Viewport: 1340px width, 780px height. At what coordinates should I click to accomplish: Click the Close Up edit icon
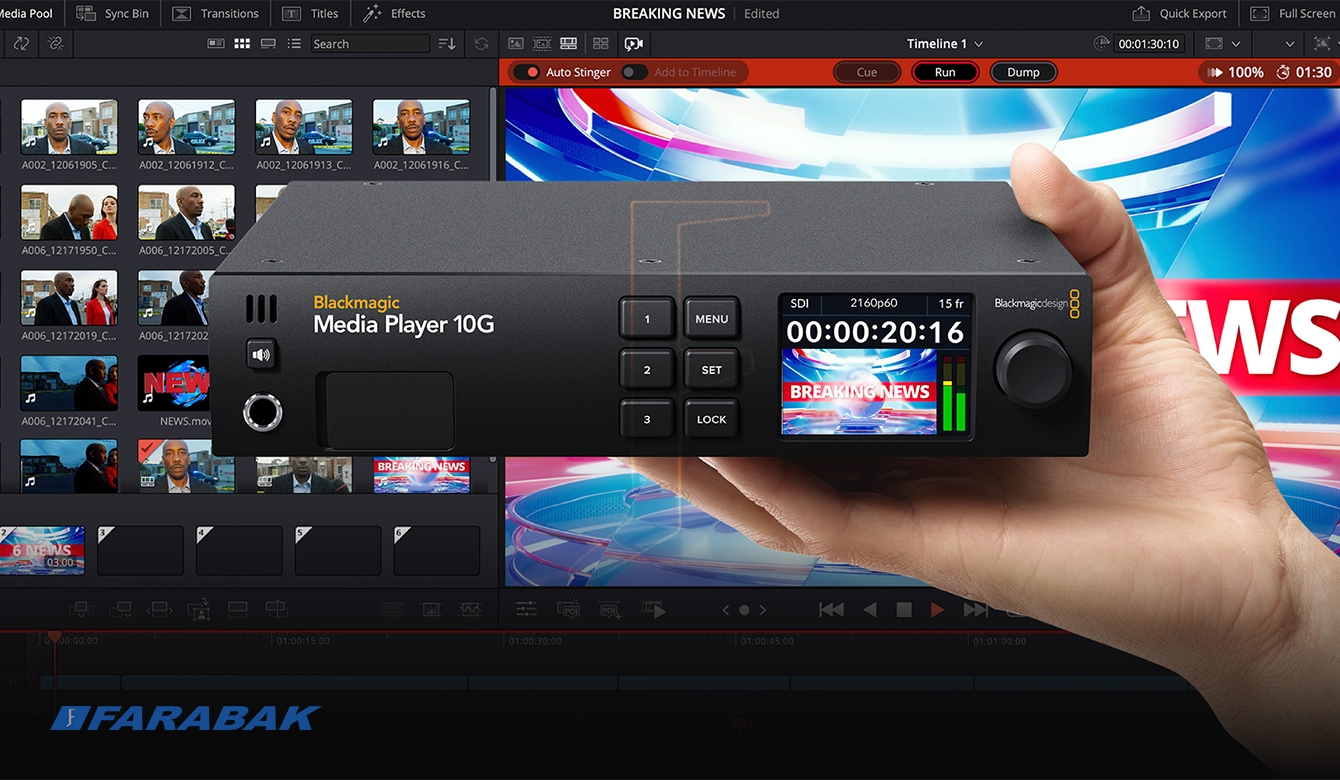(x=198, y=607)
